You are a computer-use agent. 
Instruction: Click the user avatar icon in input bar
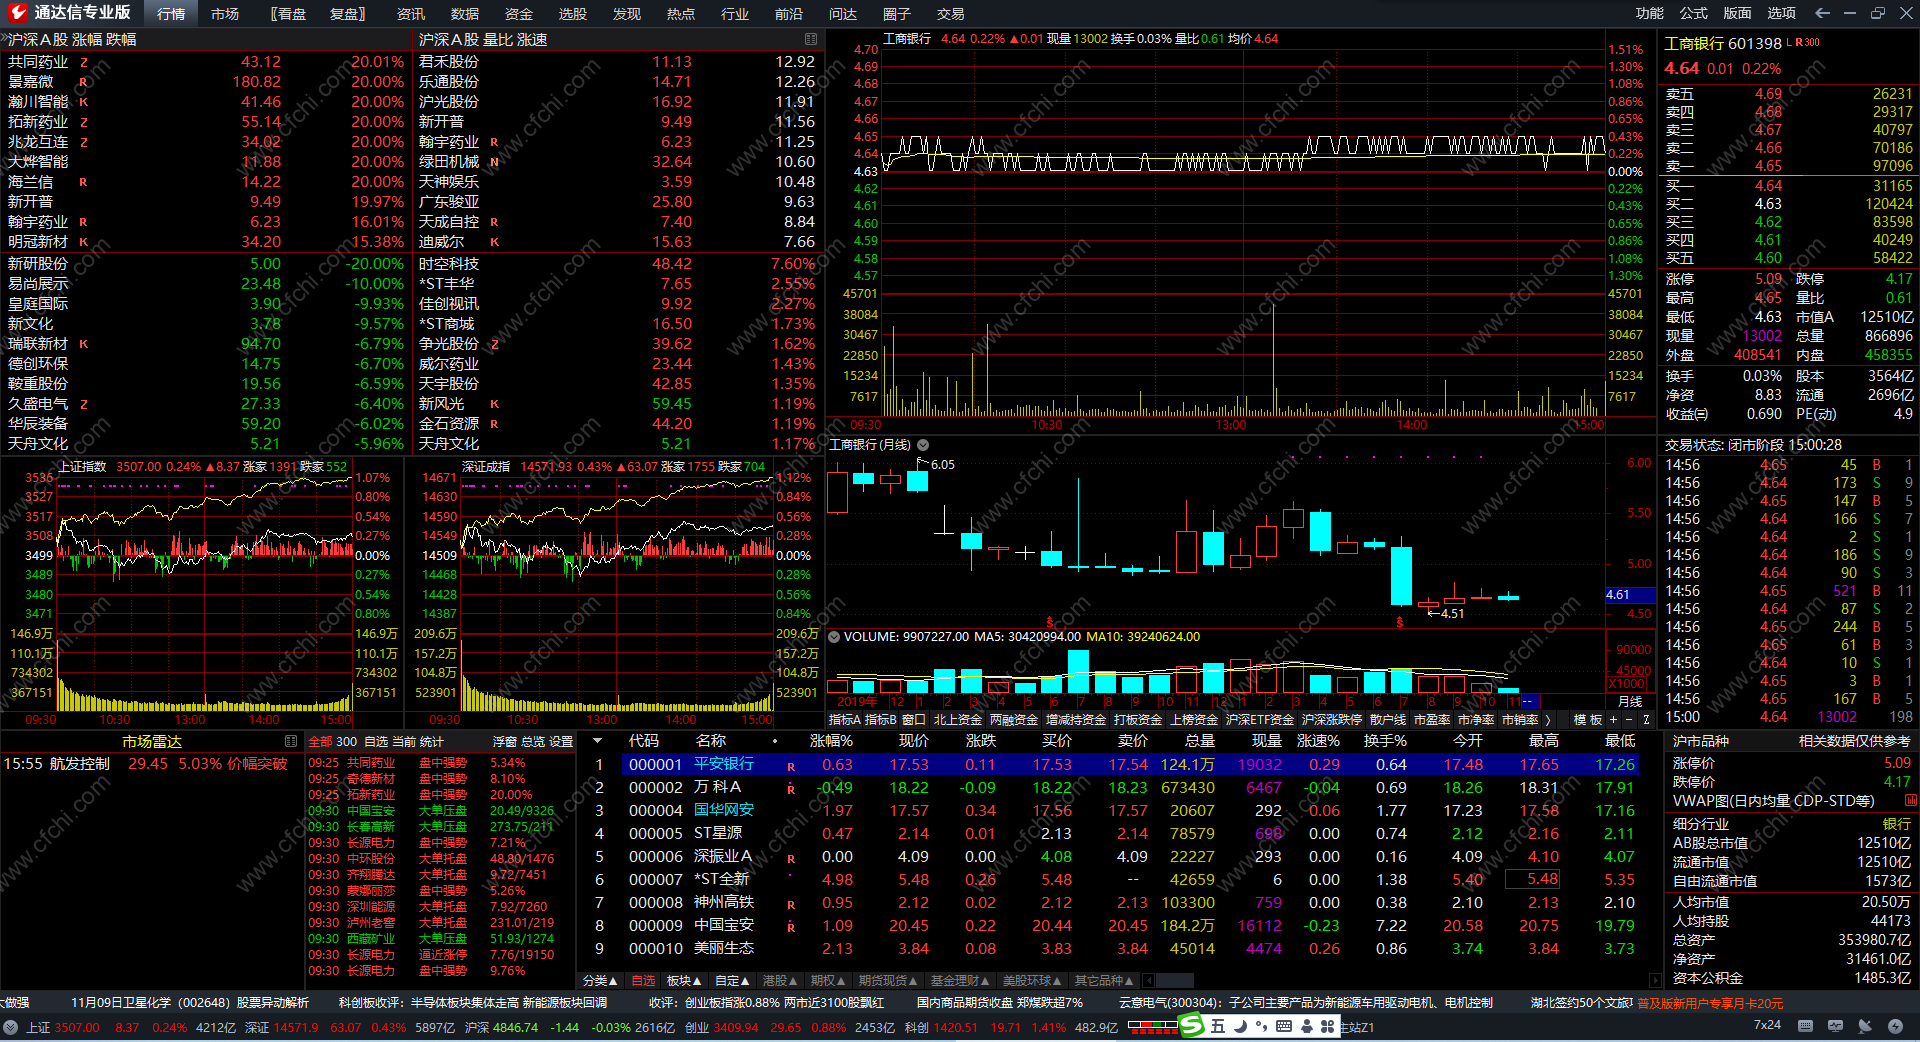(1306, 1026)
